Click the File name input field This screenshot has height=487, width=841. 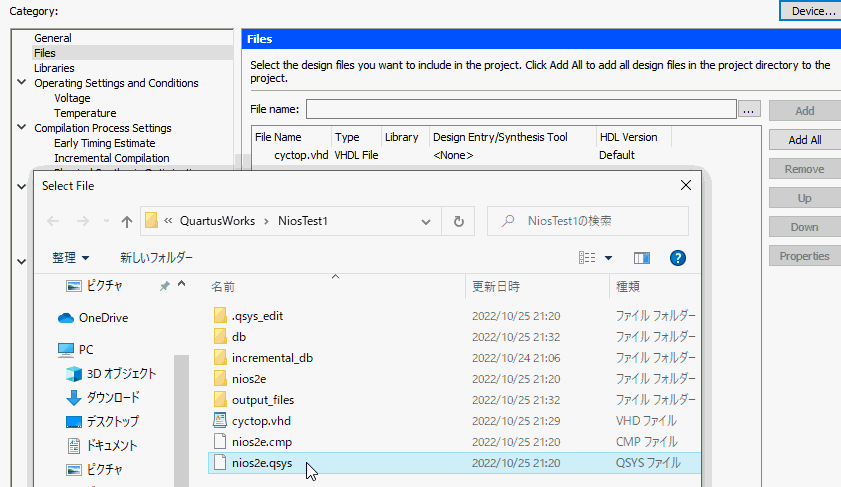coord(521,109)
